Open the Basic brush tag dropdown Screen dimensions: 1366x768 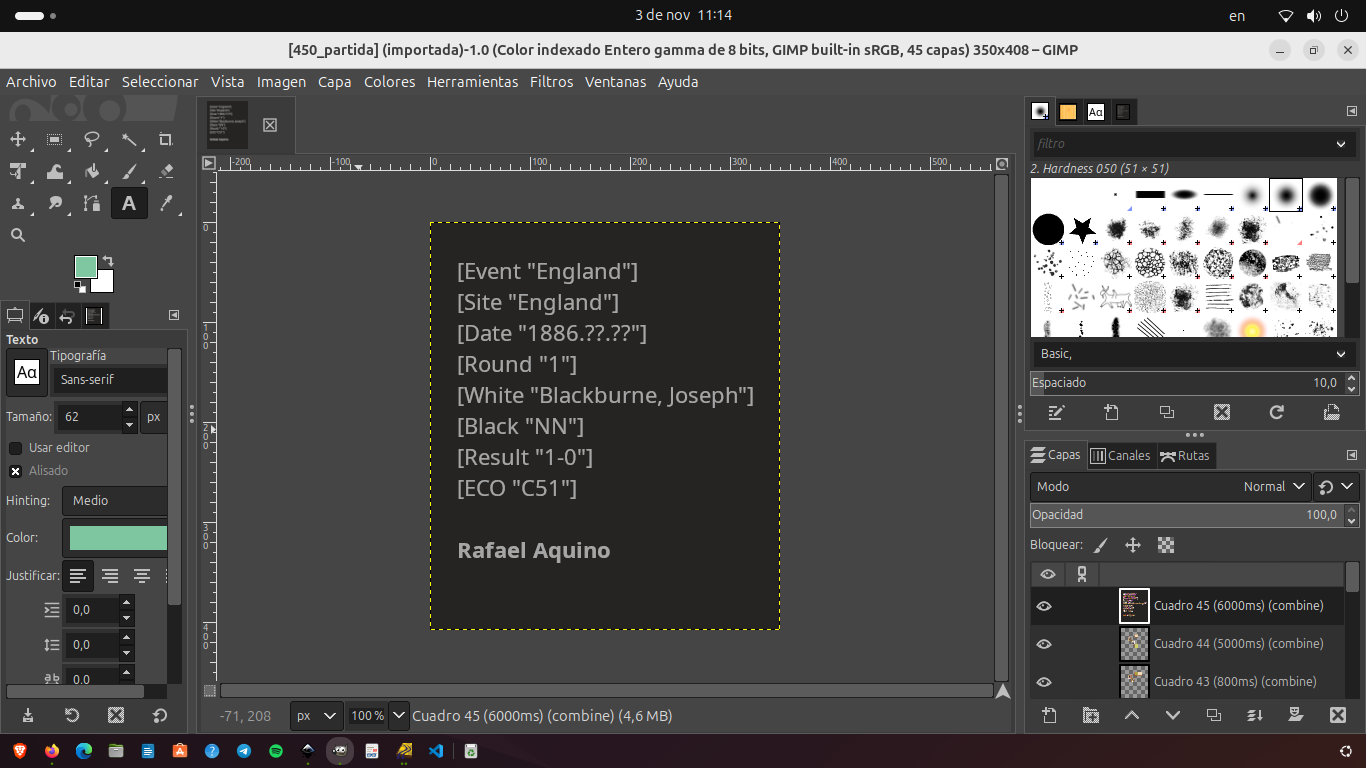click(1190, 354)
